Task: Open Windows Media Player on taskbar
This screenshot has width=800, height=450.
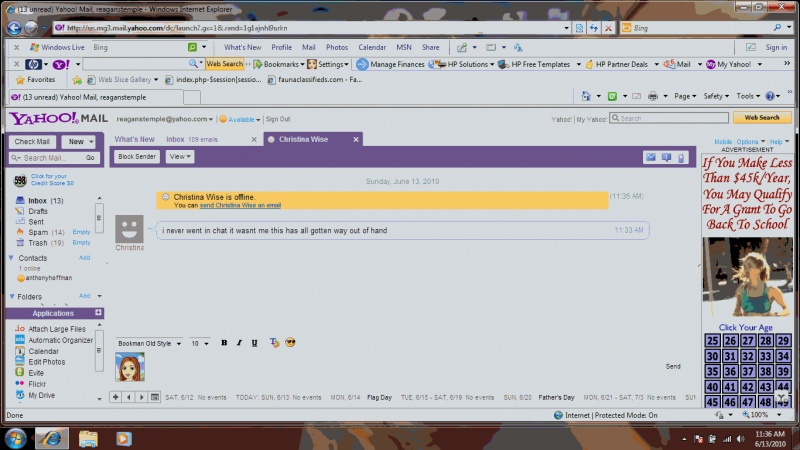Action: click(123, 439)
